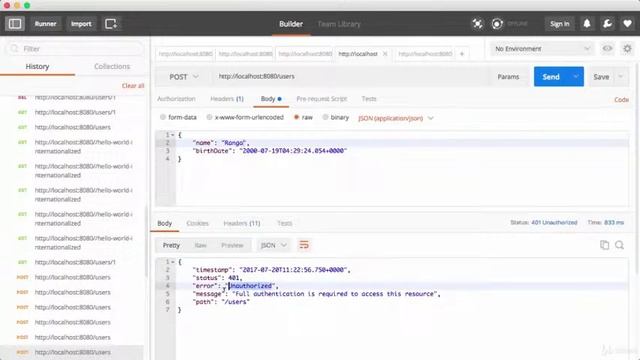Open the notifications bell
640x360 pixels.
tap(587, 24)
